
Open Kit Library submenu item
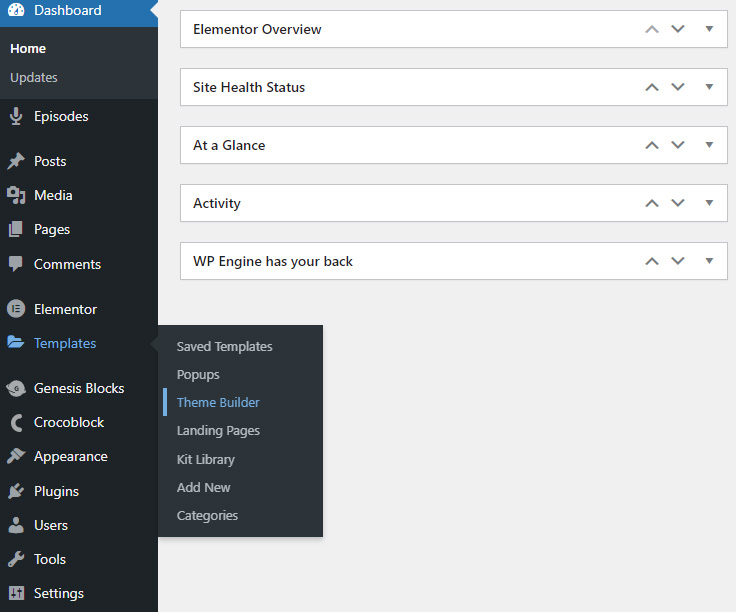[206, 459]
